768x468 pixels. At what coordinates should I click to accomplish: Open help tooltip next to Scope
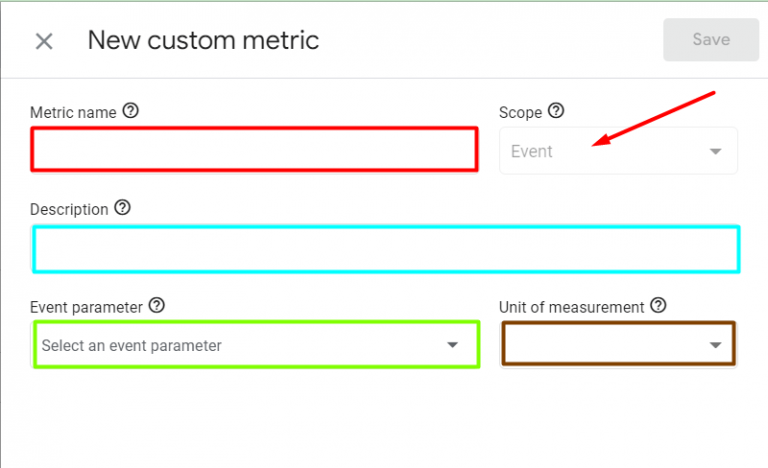pos(556,111)
